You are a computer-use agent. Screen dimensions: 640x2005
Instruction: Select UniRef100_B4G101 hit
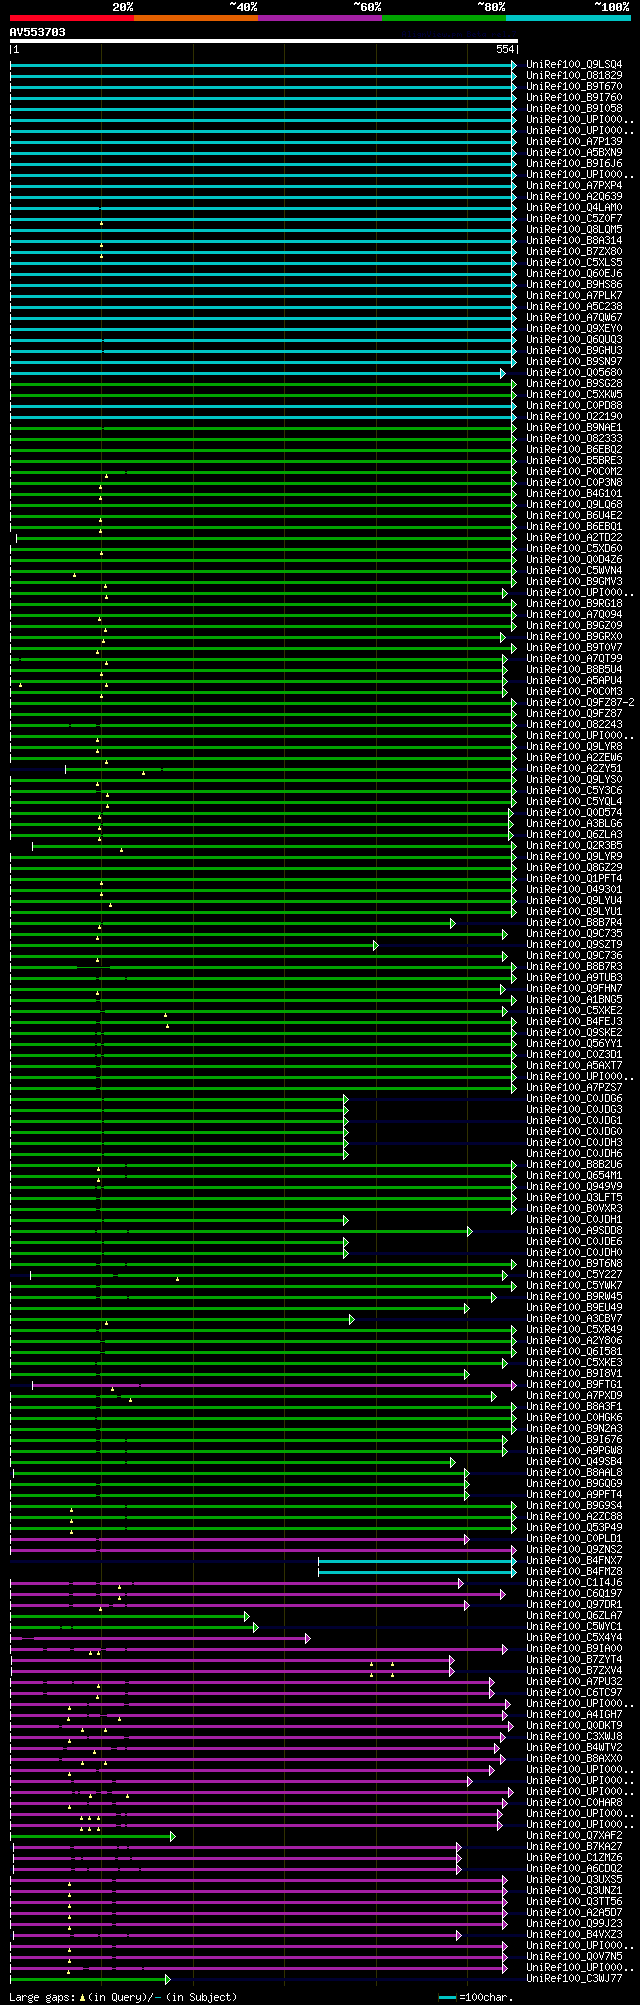[x=574, y=493]
